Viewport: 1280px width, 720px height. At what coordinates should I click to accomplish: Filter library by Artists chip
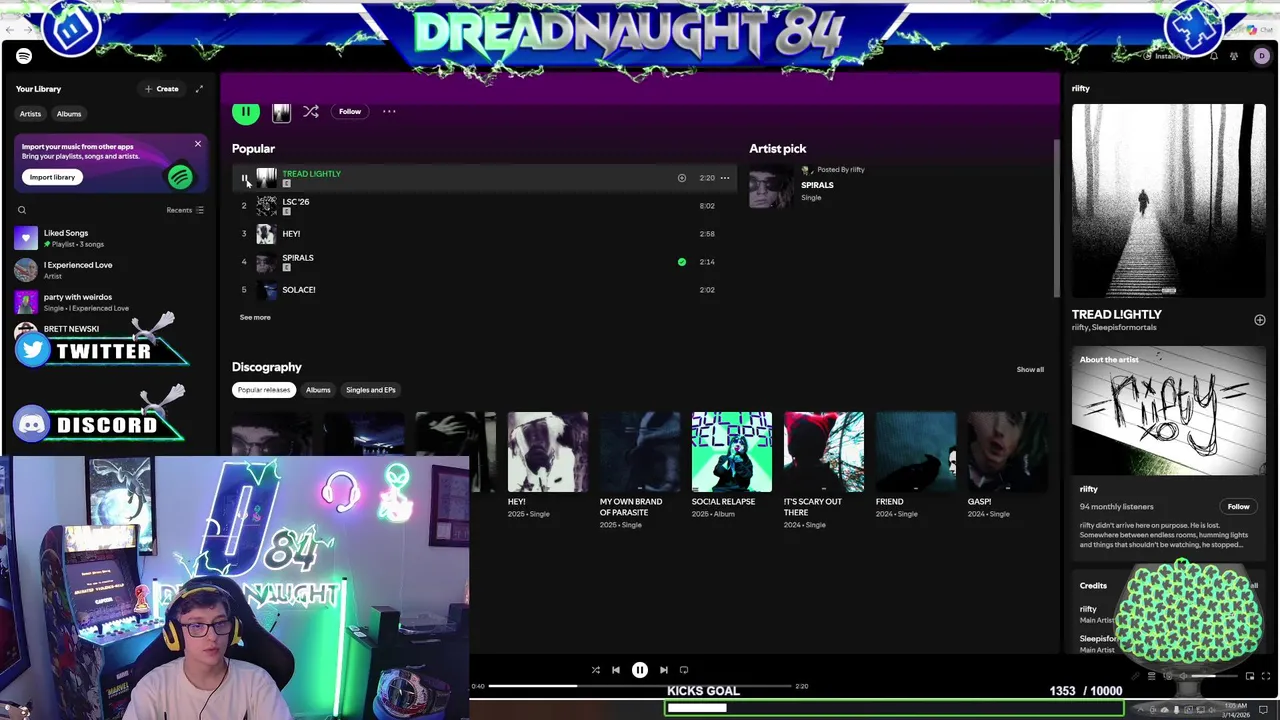coord(30,114)
